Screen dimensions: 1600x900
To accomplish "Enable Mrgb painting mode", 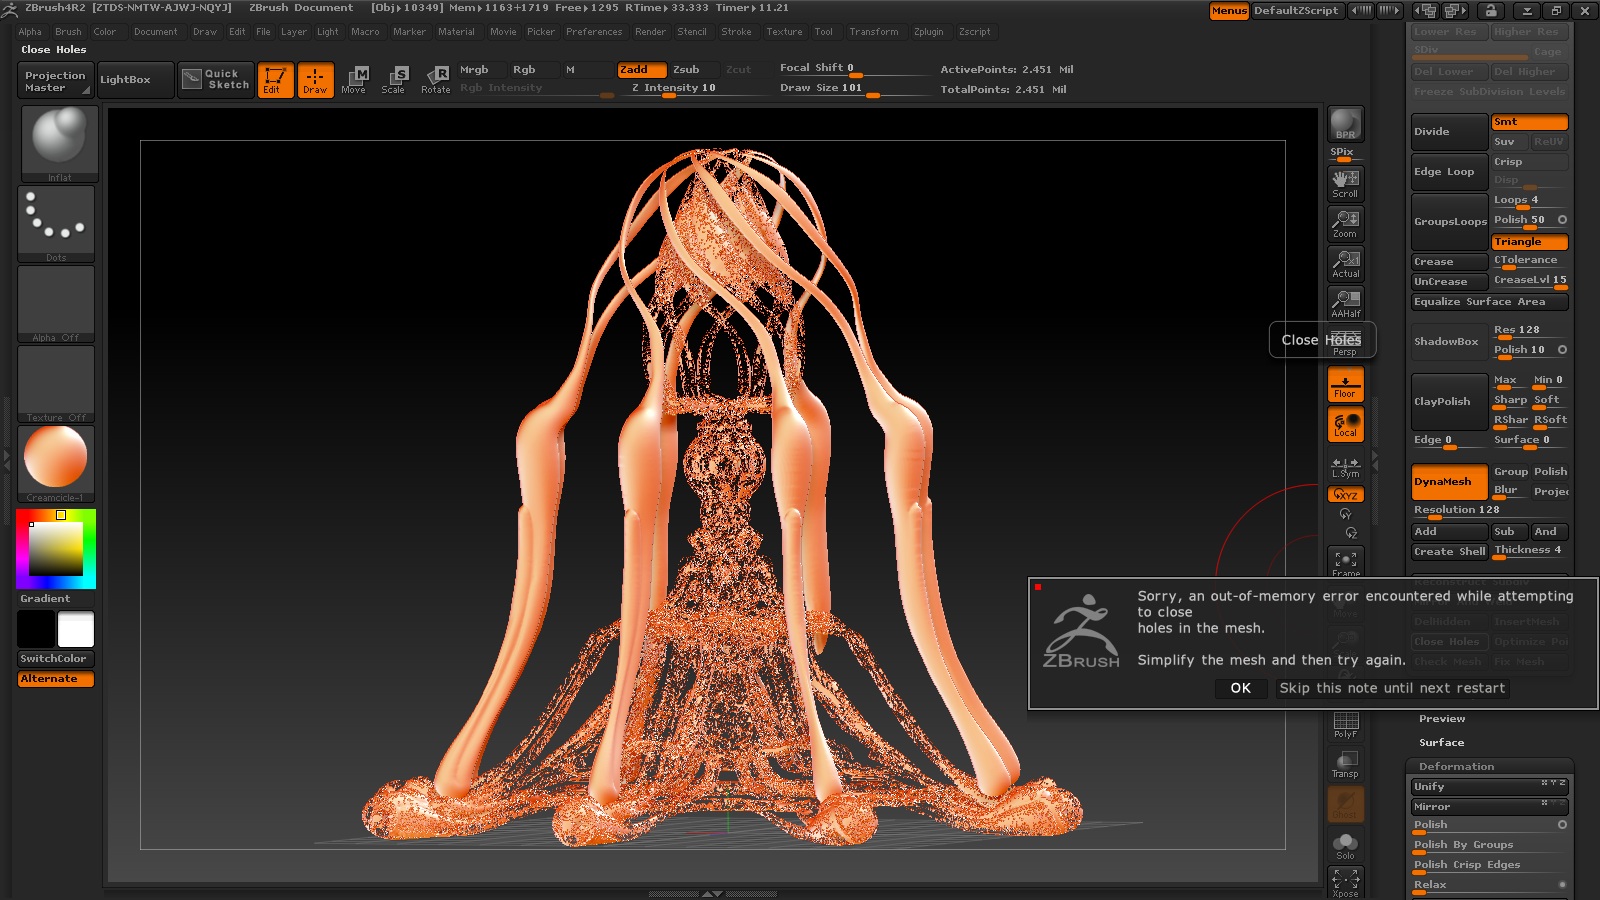I will click(481, 70).
